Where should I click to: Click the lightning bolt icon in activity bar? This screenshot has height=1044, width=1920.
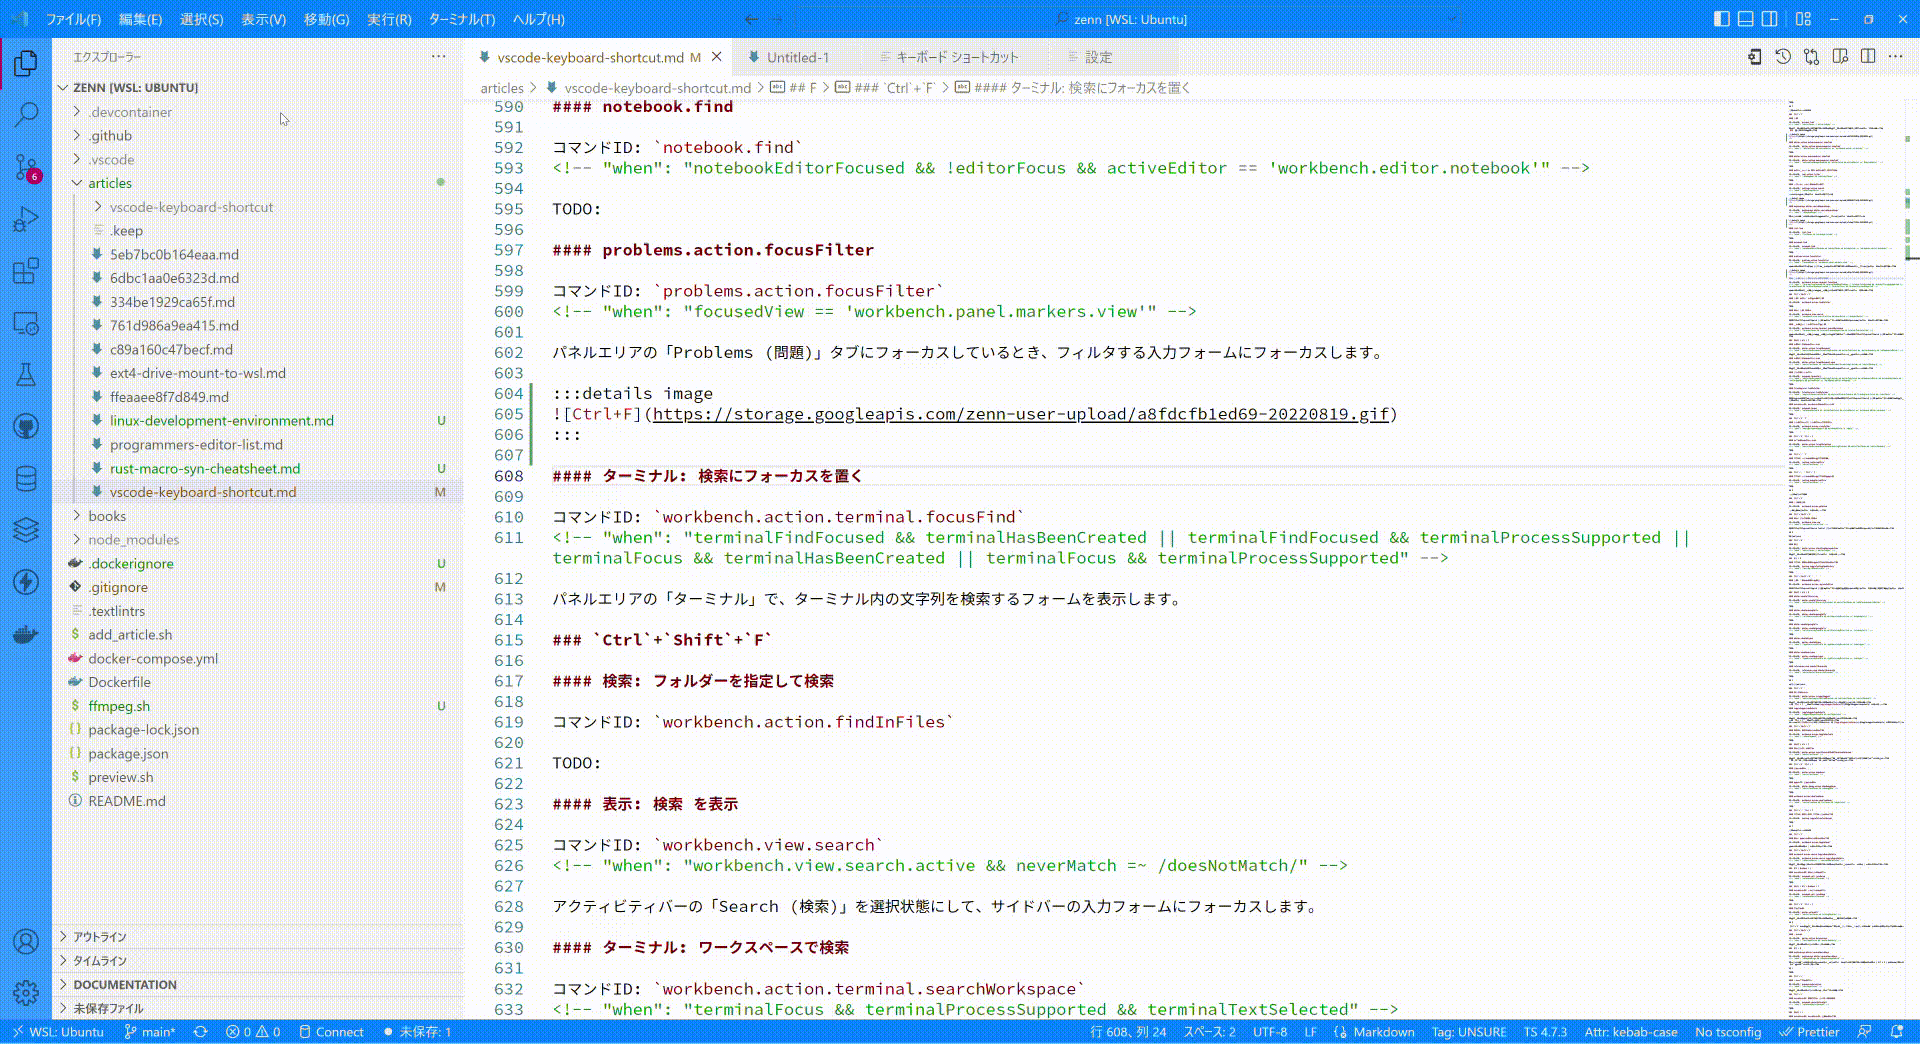(x=26, y=582)
